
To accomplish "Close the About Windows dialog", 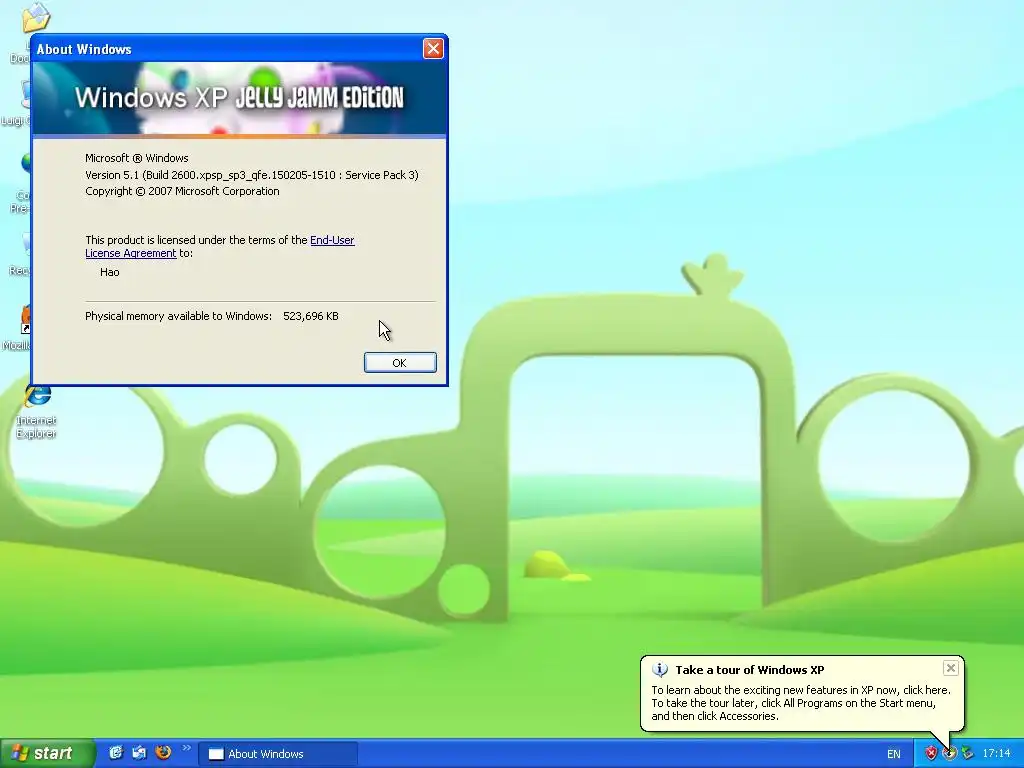I will (x=433, y=48).
